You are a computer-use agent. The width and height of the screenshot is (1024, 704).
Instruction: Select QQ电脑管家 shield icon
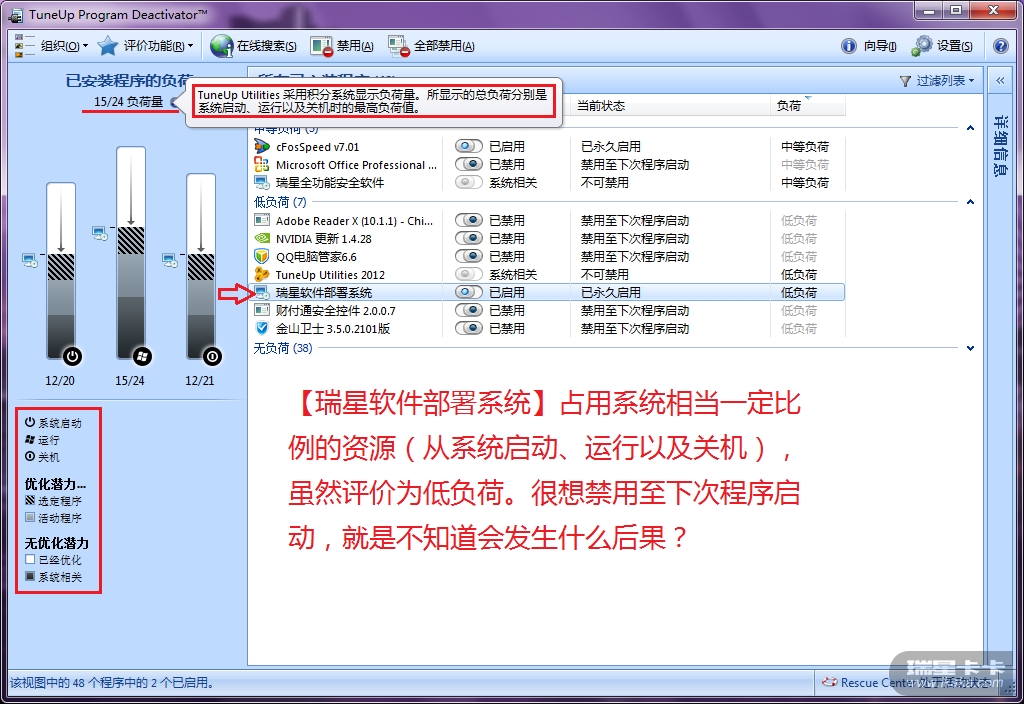coord(262,256)
